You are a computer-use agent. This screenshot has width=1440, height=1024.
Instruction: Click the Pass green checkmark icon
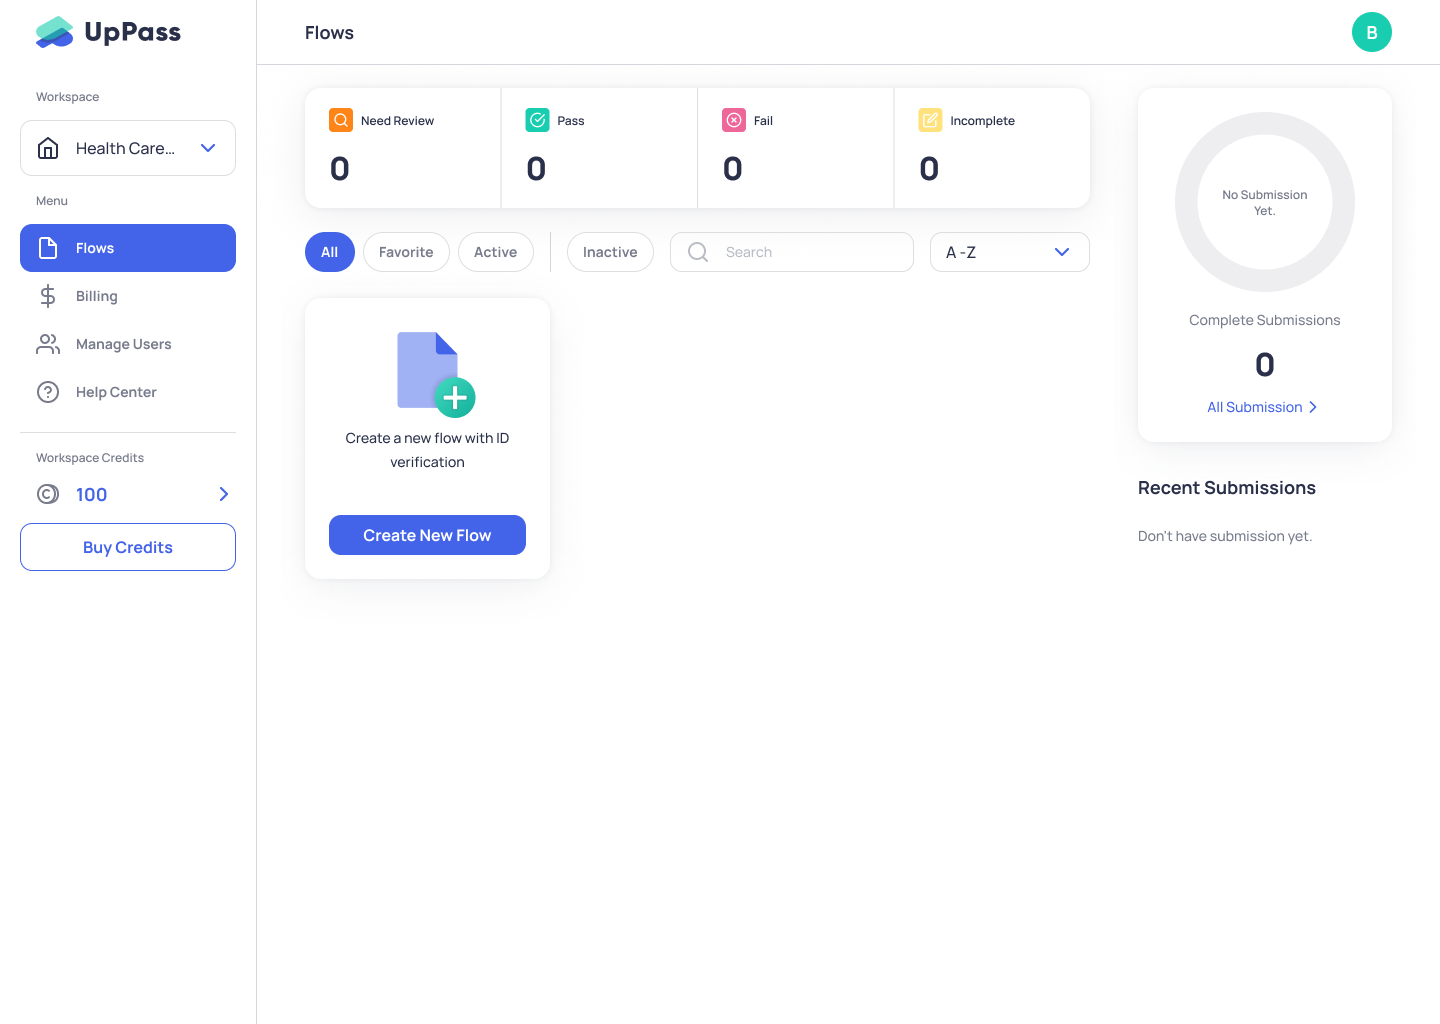click(537, 120)
